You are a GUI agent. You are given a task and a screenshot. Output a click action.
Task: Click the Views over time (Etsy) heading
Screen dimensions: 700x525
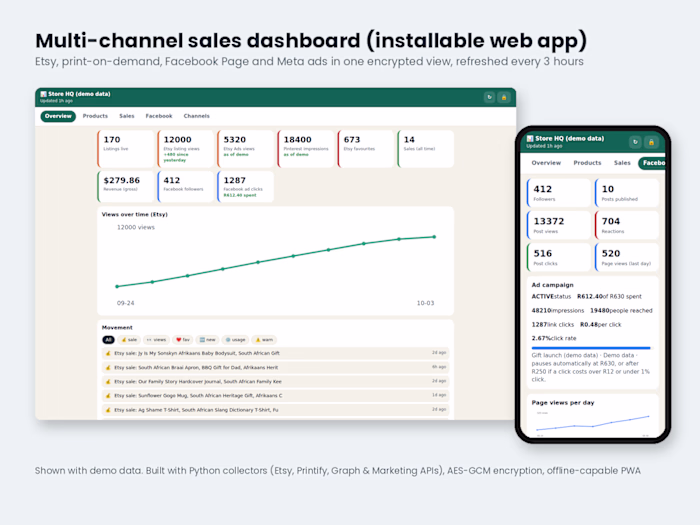click(x=134, y=214)
